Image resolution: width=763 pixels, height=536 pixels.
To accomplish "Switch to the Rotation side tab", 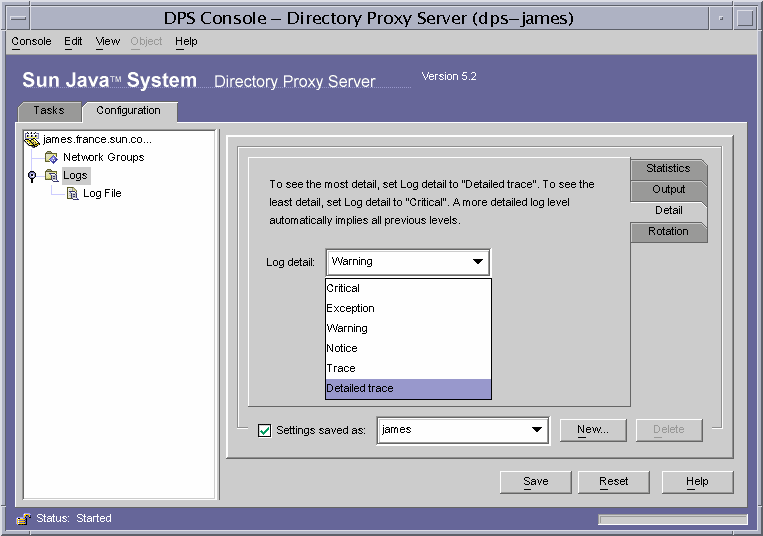I will click(x=668, y=232).
